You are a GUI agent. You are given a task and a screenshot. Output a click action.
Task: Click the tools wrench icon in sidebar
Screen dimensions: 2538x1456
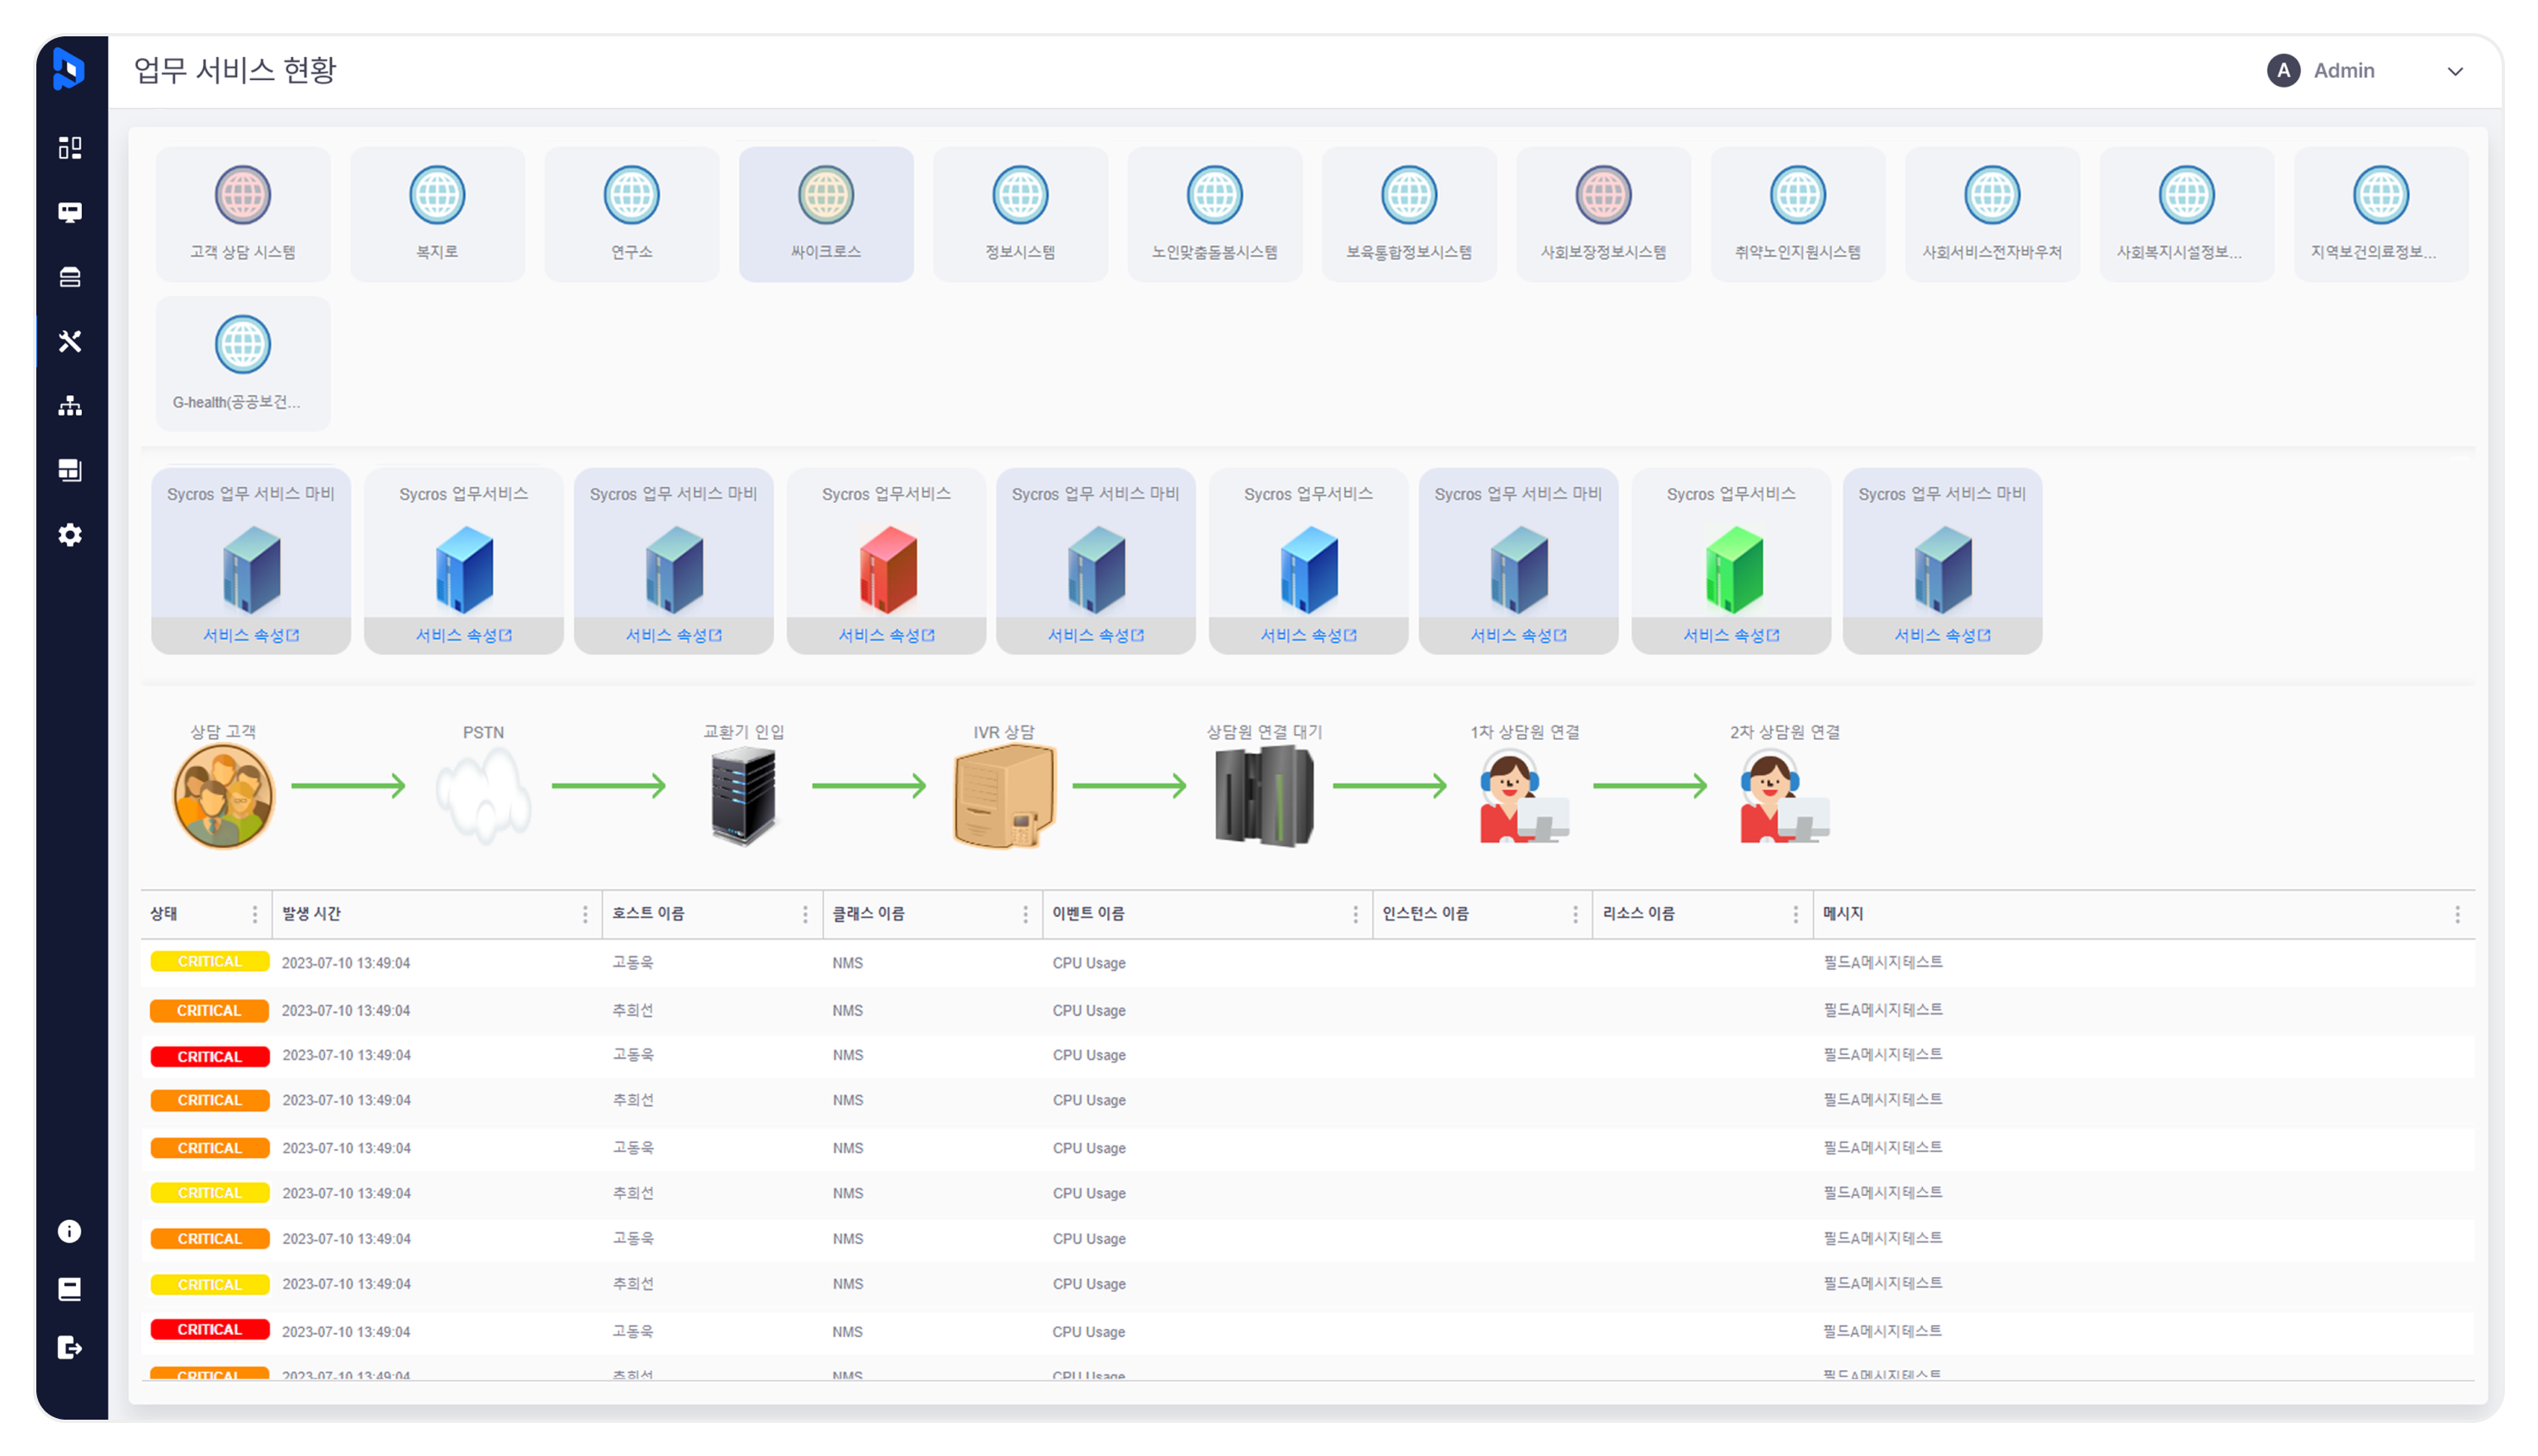pos(70,341)
